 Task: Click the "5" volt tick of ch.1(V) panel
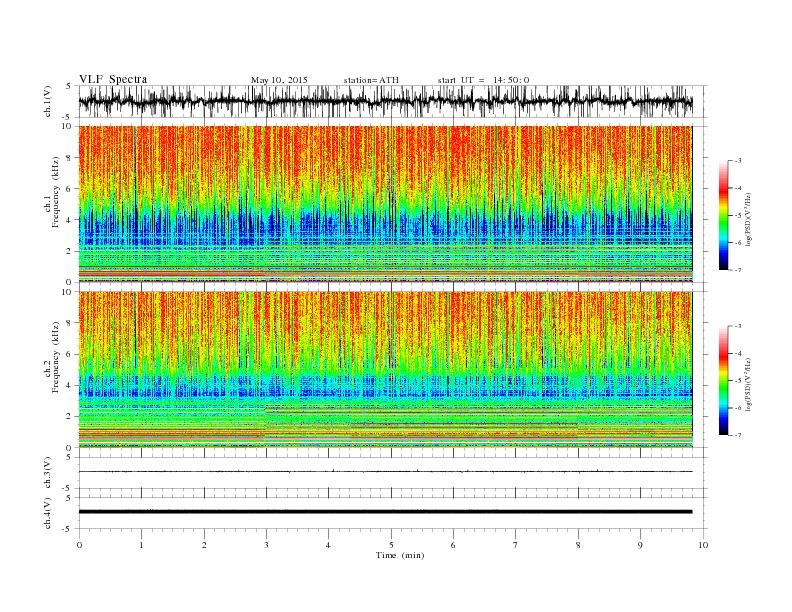[69, 86]
